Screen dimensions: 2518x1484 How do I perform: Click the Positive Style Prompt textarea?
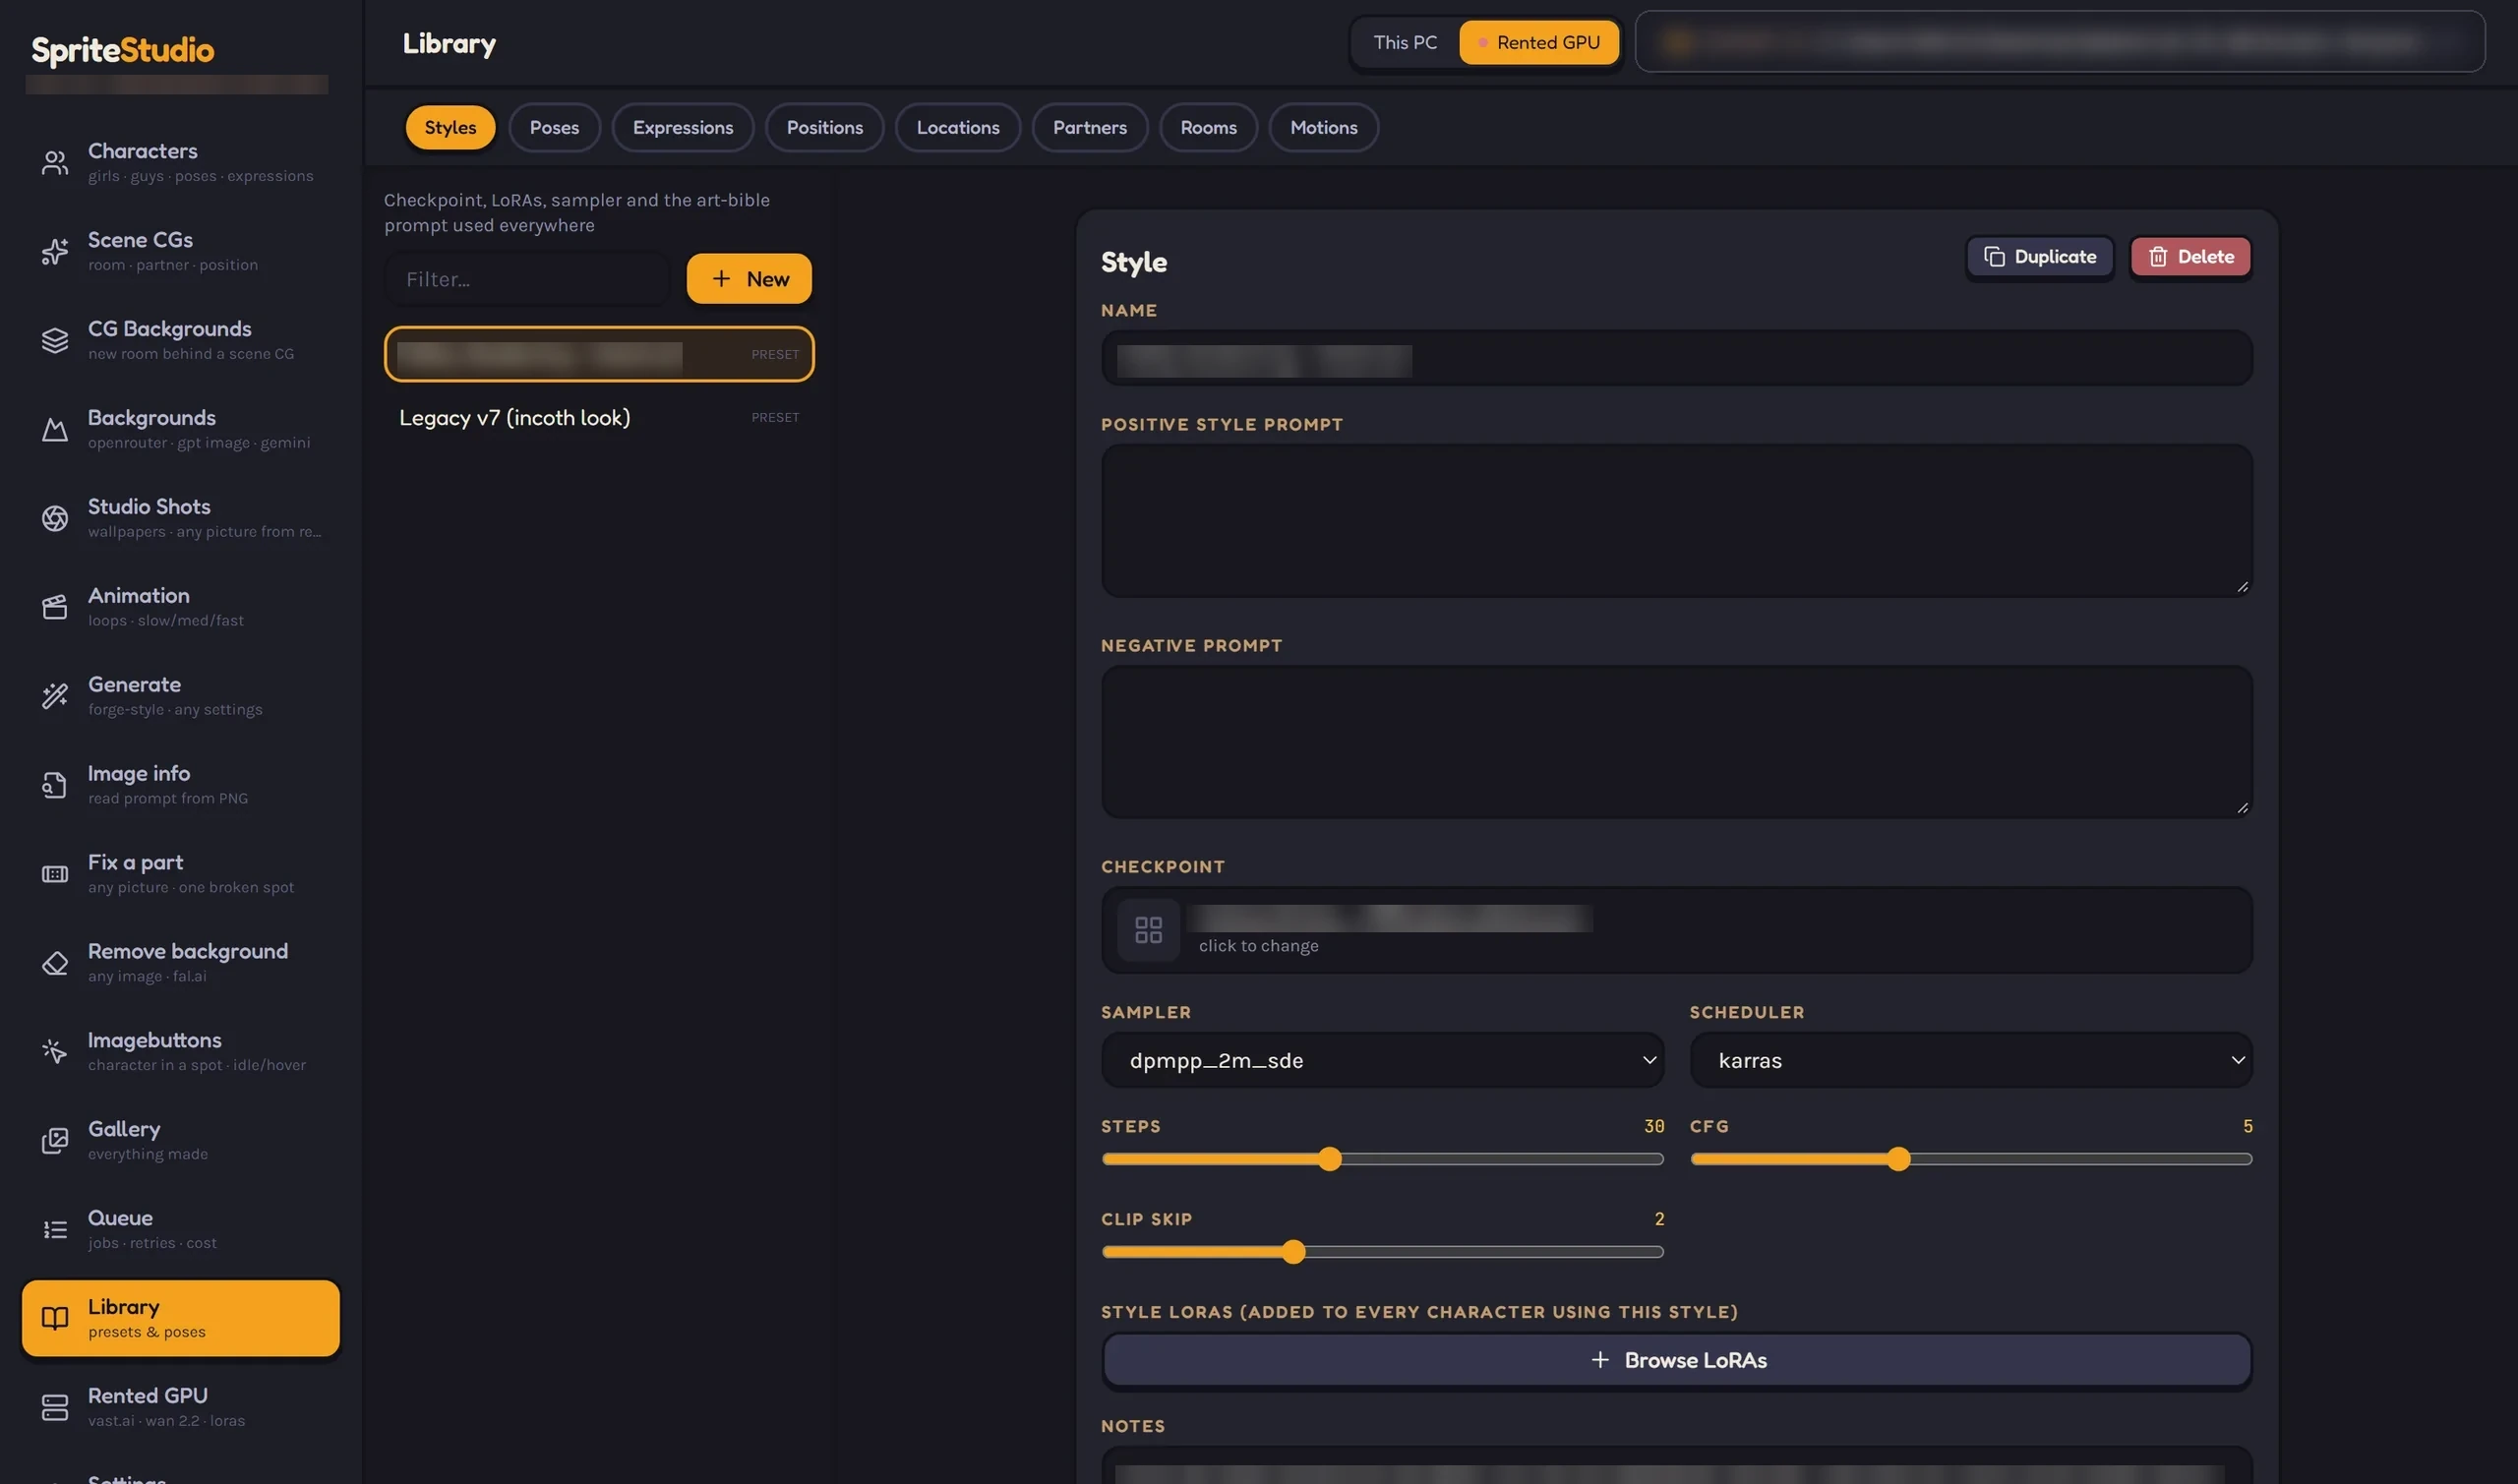(x=1676, y=521)
